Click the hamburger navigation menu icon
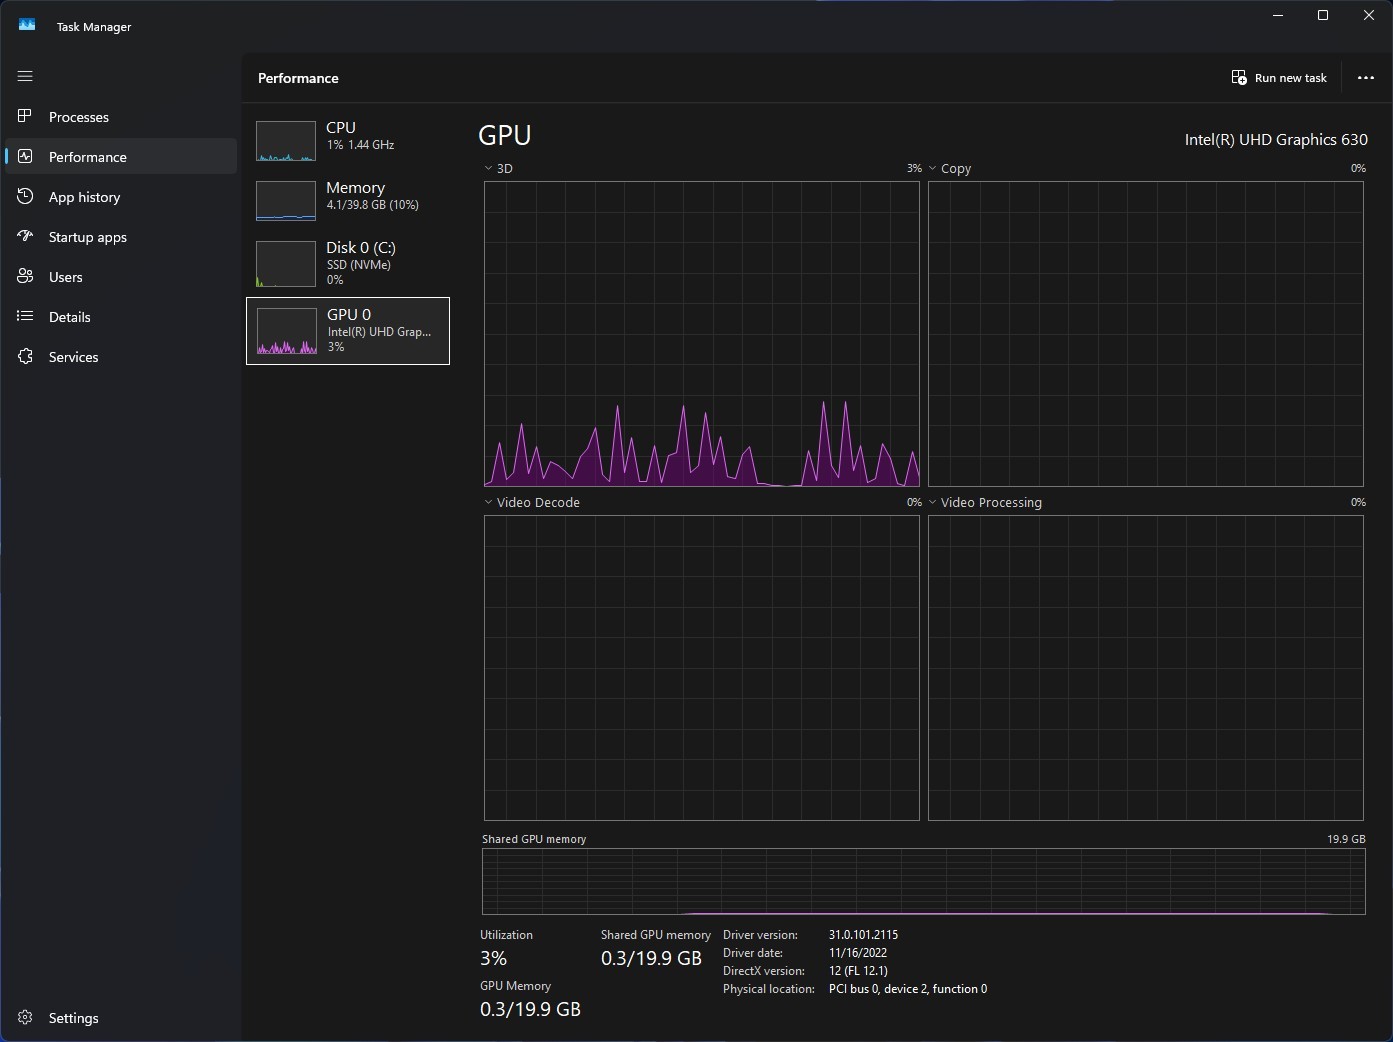 25,76
